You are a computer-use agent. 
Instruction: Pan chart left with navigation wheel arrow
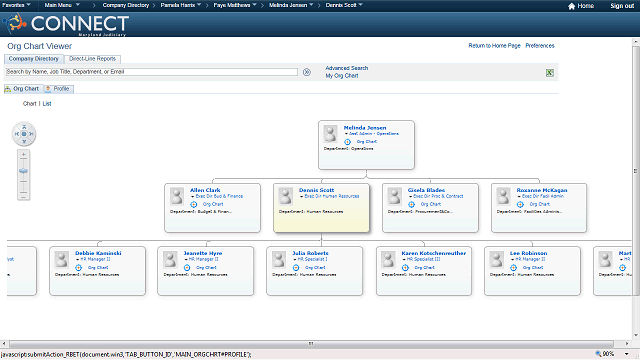[17, 134]
